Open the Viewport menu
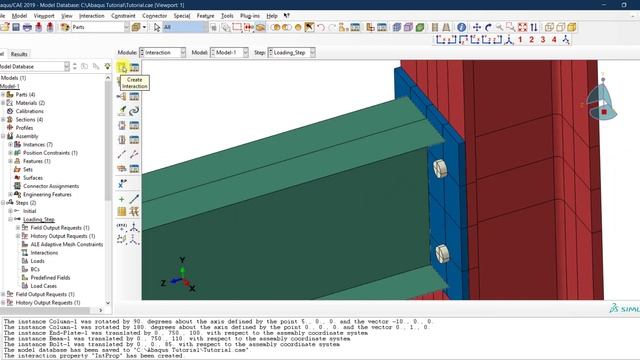Screen dimensions: 640x360 [x=44, y=16]
